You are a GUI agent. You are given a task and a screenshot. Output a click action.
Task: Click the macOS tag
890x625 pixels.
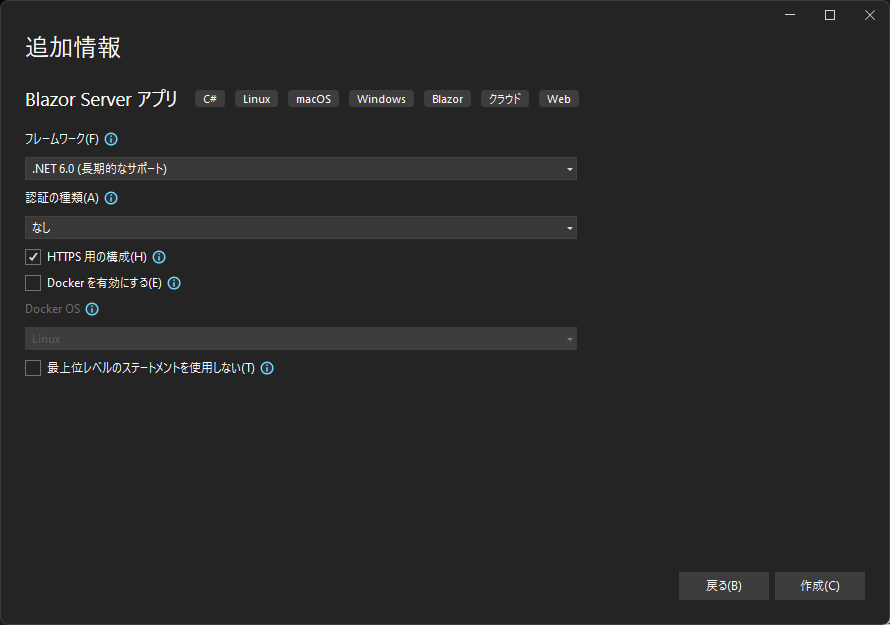tap(313, 99)
